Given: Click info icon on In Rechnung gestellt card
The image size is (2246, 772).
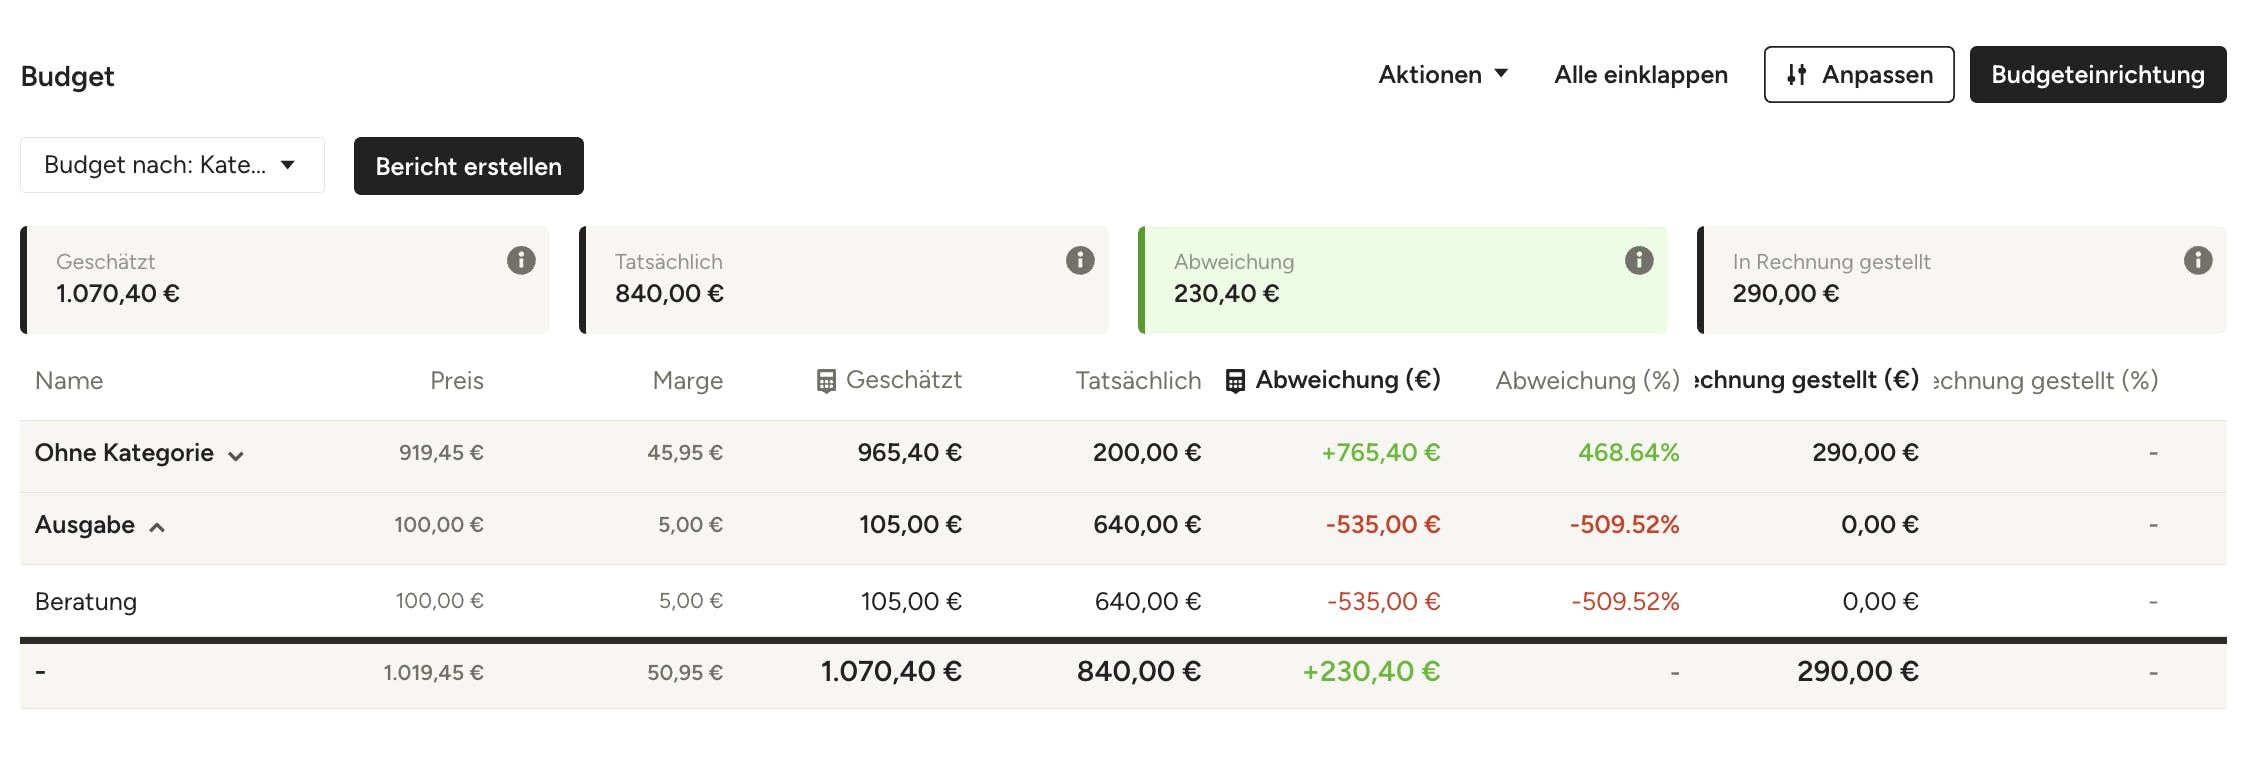Looking at the screenshot, I should (2198, 261).
